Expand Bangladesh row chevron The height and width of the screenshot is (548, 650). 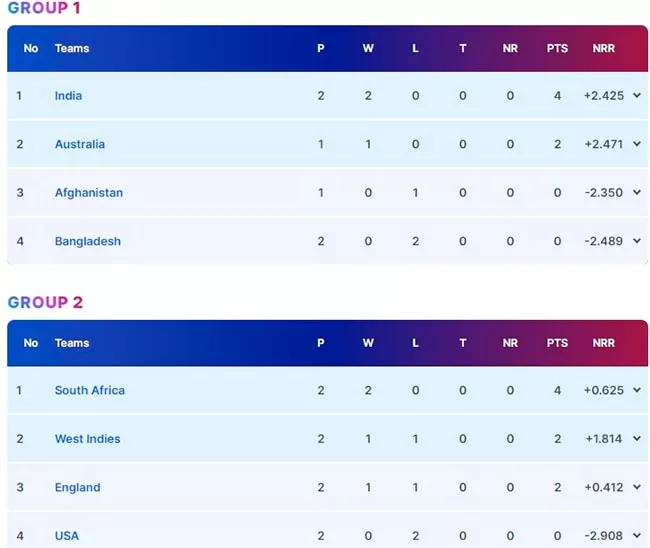tap(637, 241)
